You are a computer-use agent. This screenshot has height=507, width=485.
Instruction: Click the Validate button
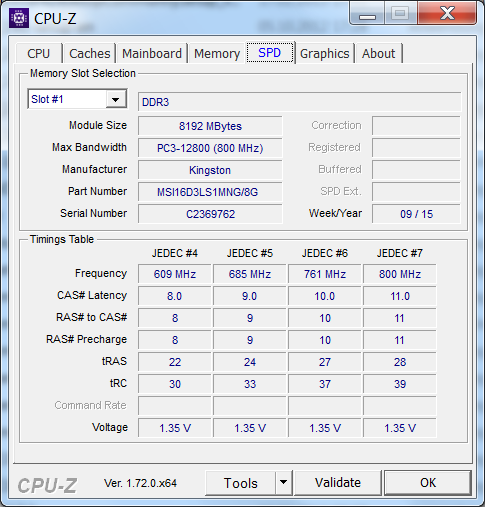tap(338, 482)
